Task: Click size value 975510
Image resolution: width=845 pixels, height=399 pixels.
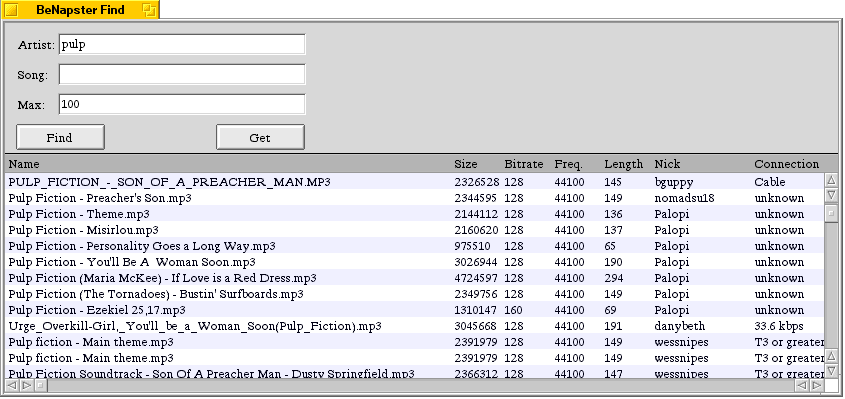Action: pos(472,246)
